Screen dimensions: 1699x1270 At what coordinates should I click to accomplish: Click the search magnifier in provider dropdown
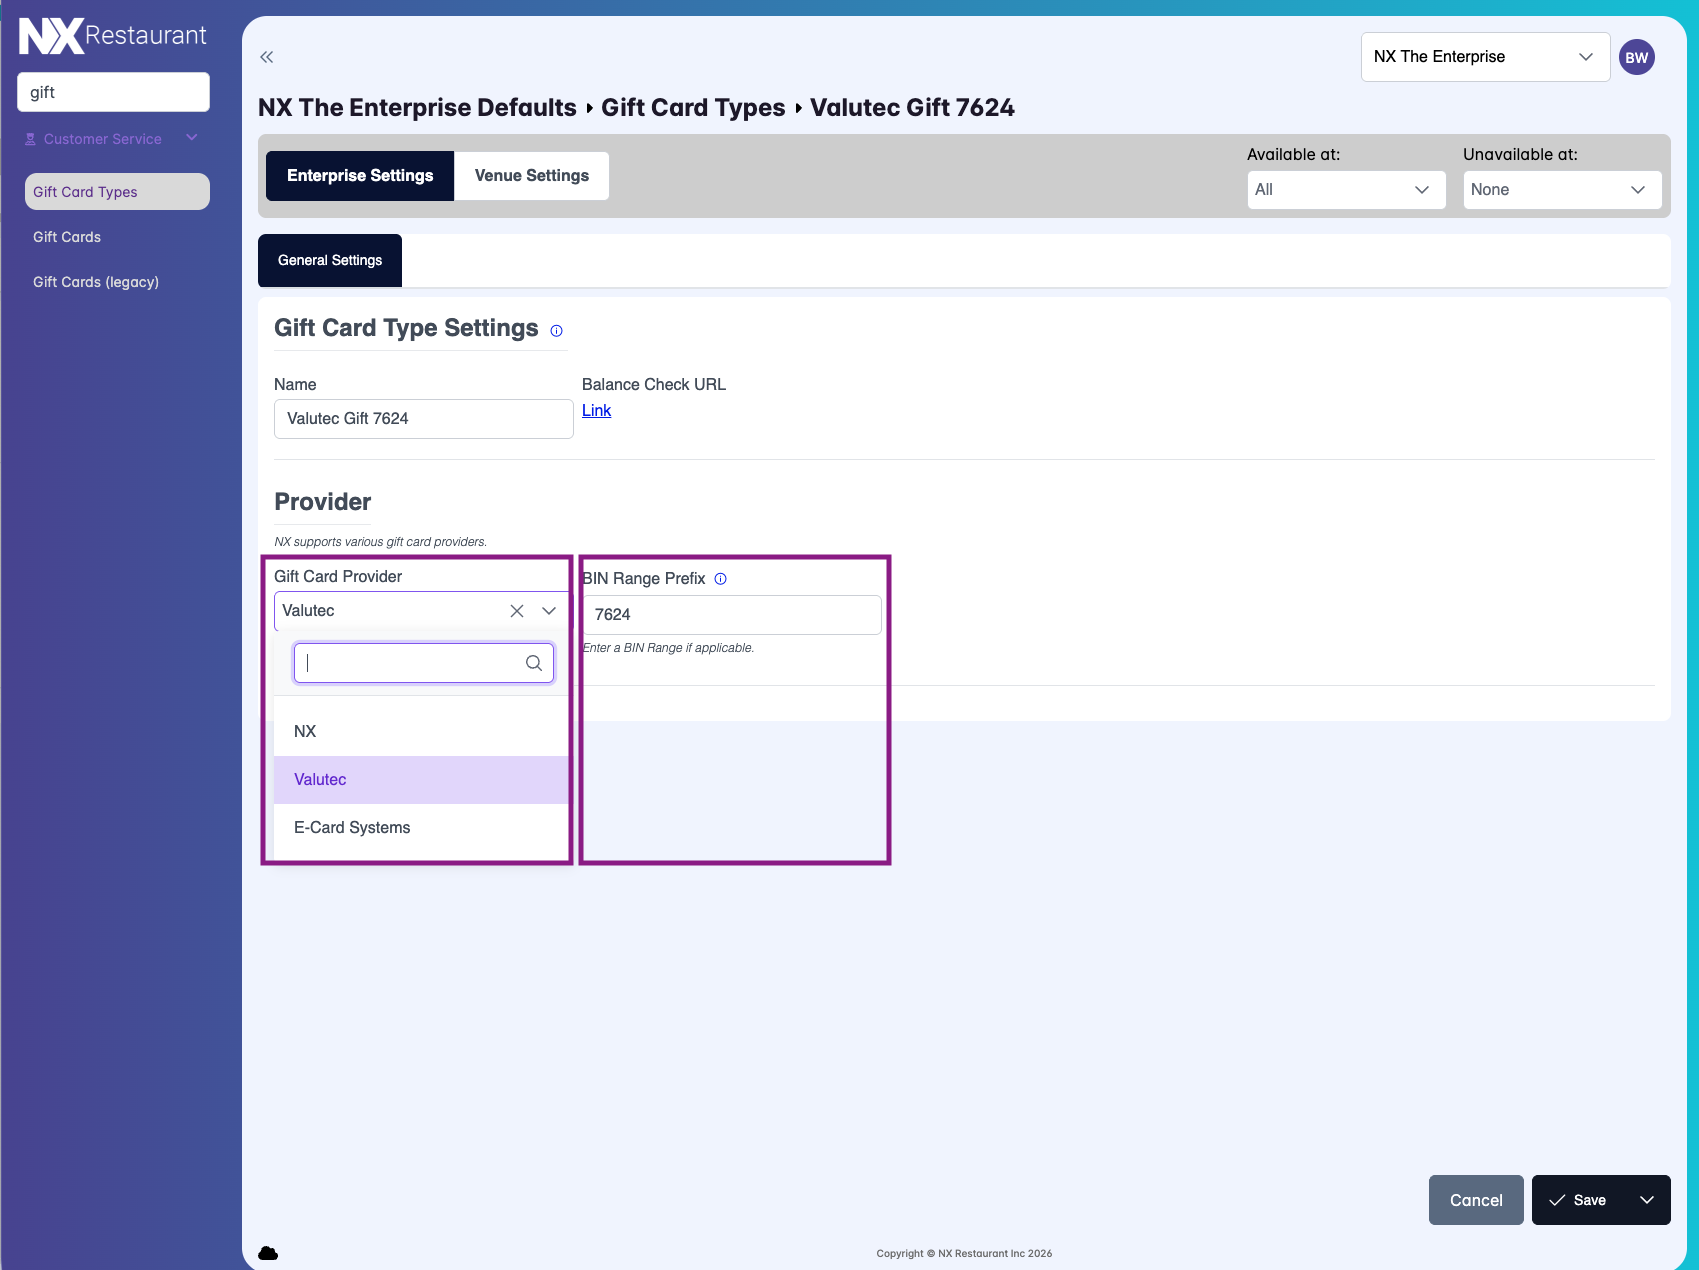tap(534, 663)
